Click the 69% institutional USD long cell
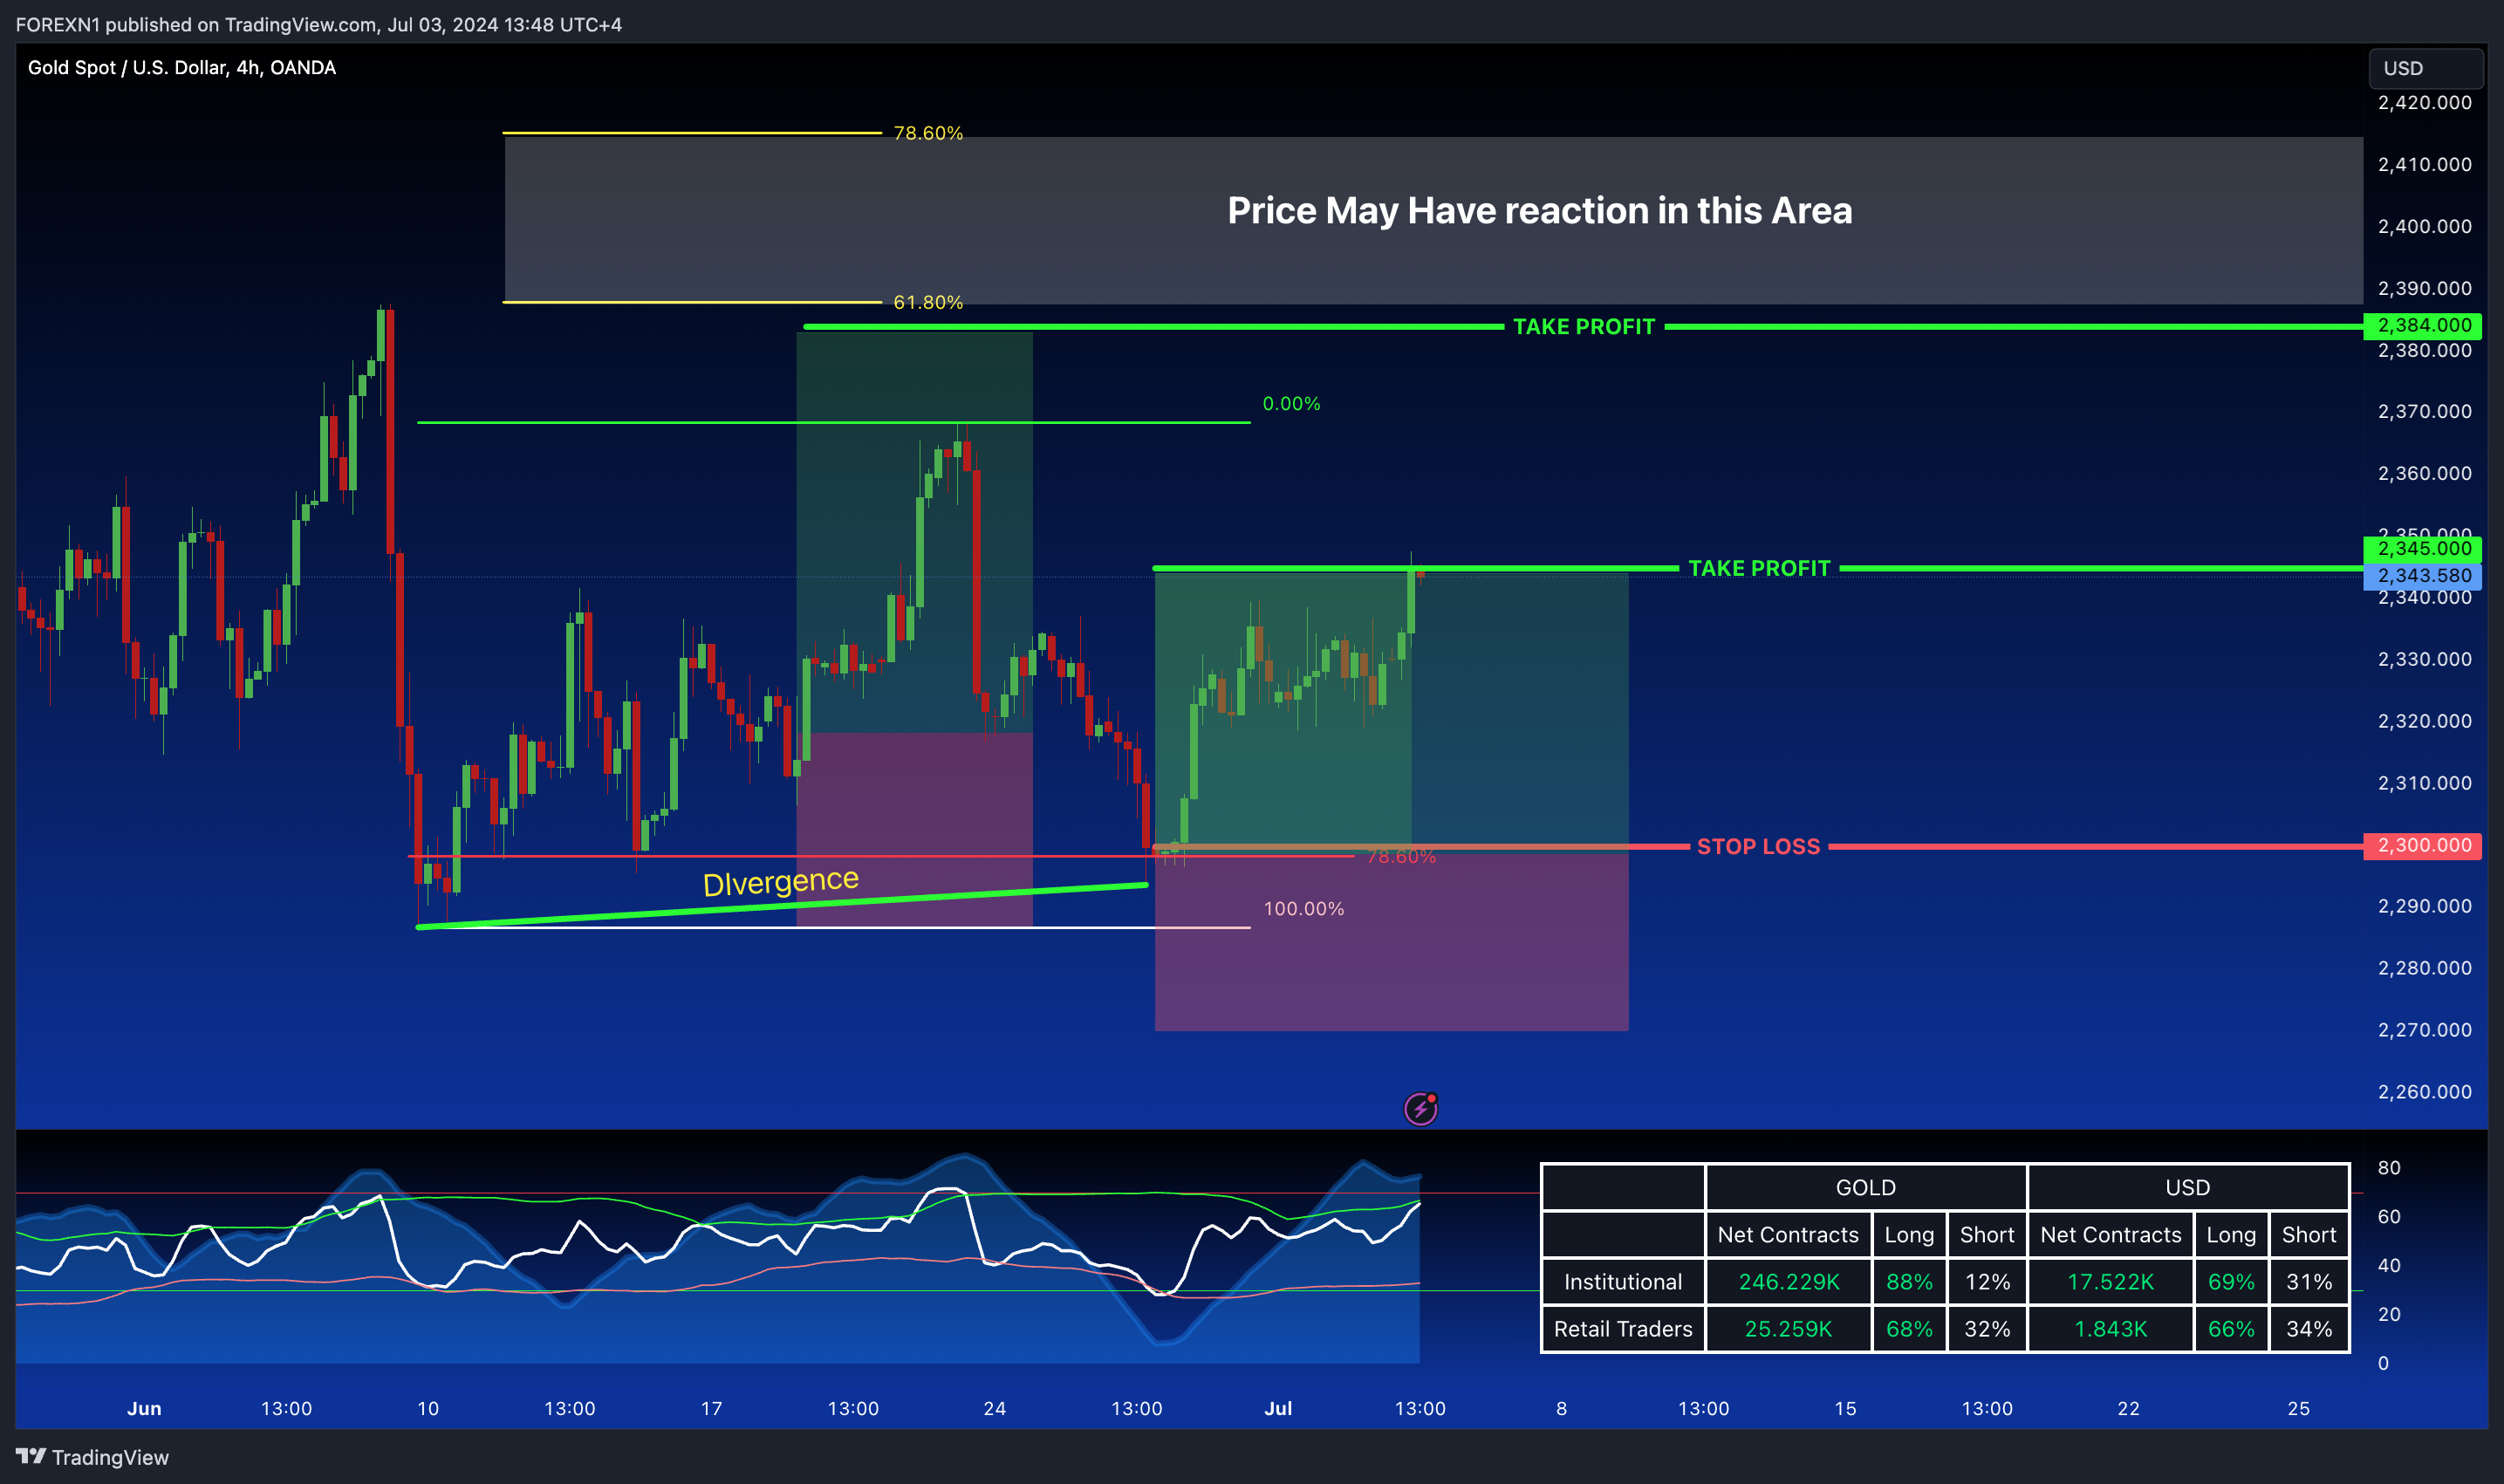 [x=2231, y=1282]
